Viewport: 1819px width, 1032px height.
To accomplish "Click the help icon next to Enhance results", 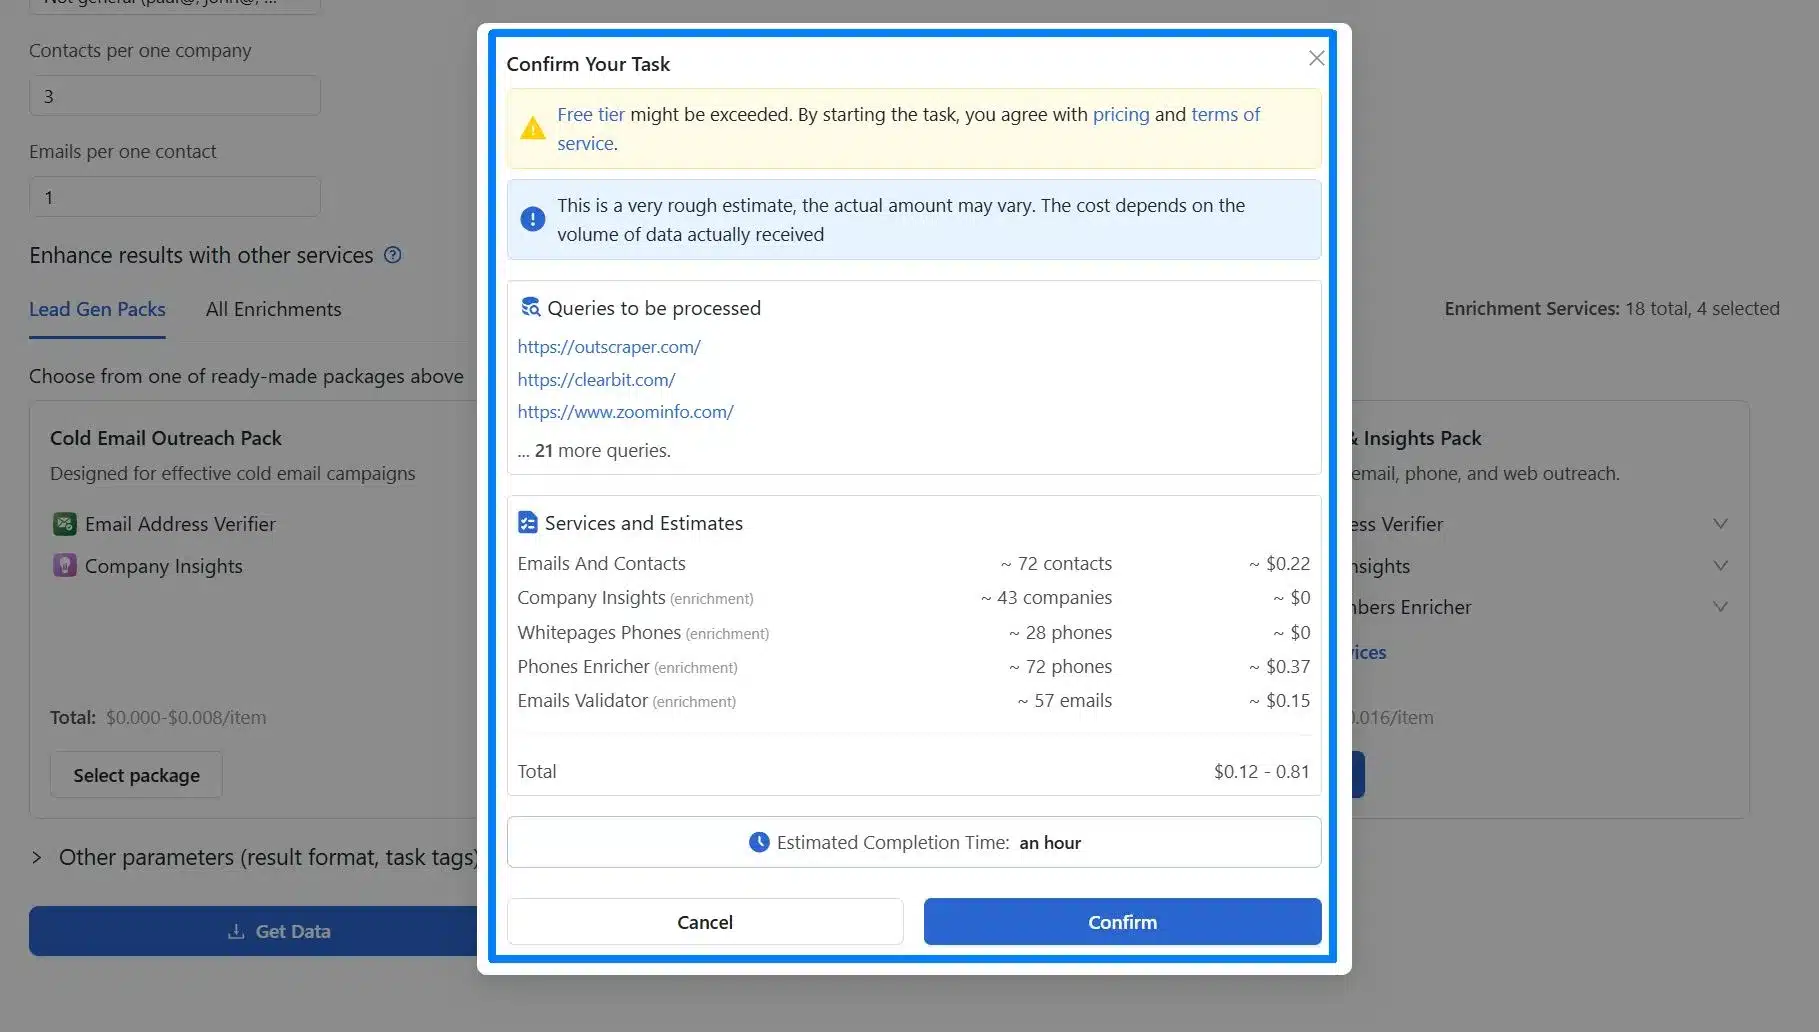I will coord(393,255).
